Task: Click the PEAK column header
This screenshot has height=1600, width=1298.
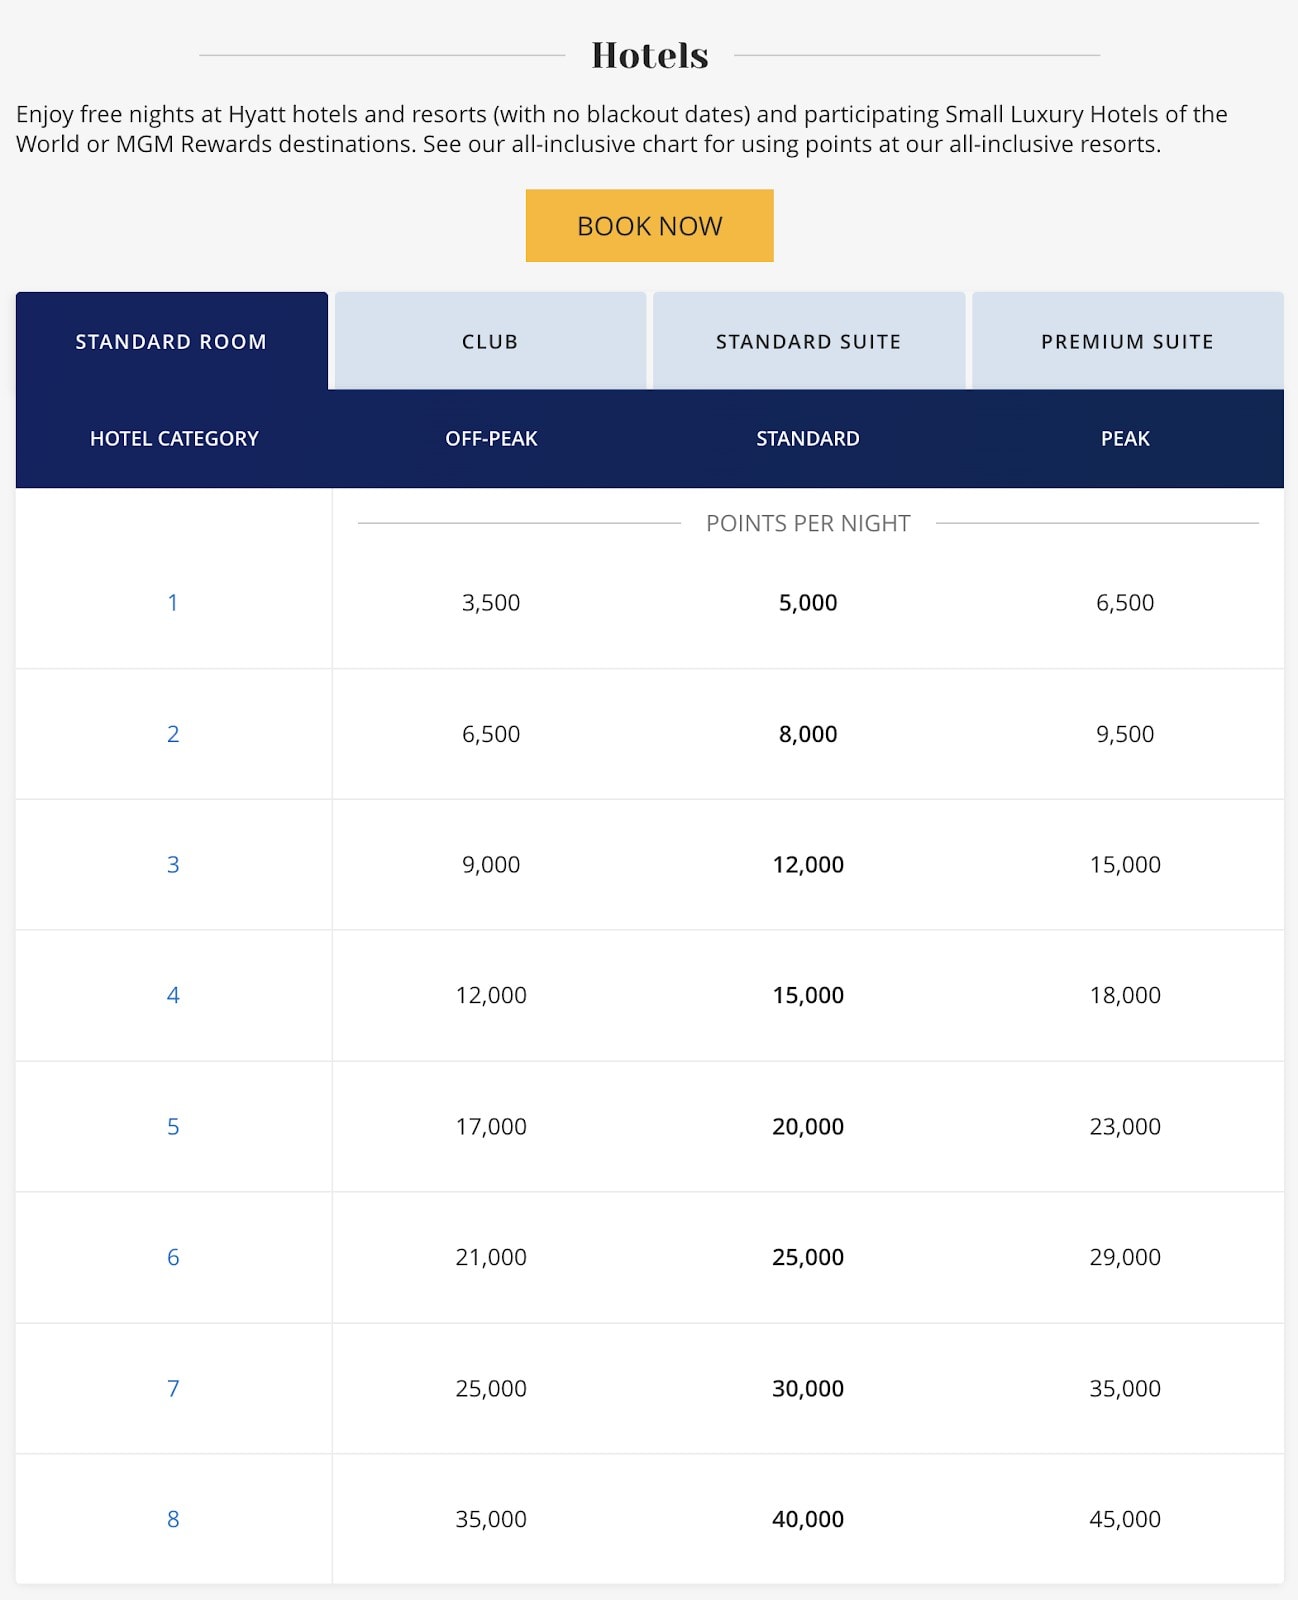Action: 1125,438
